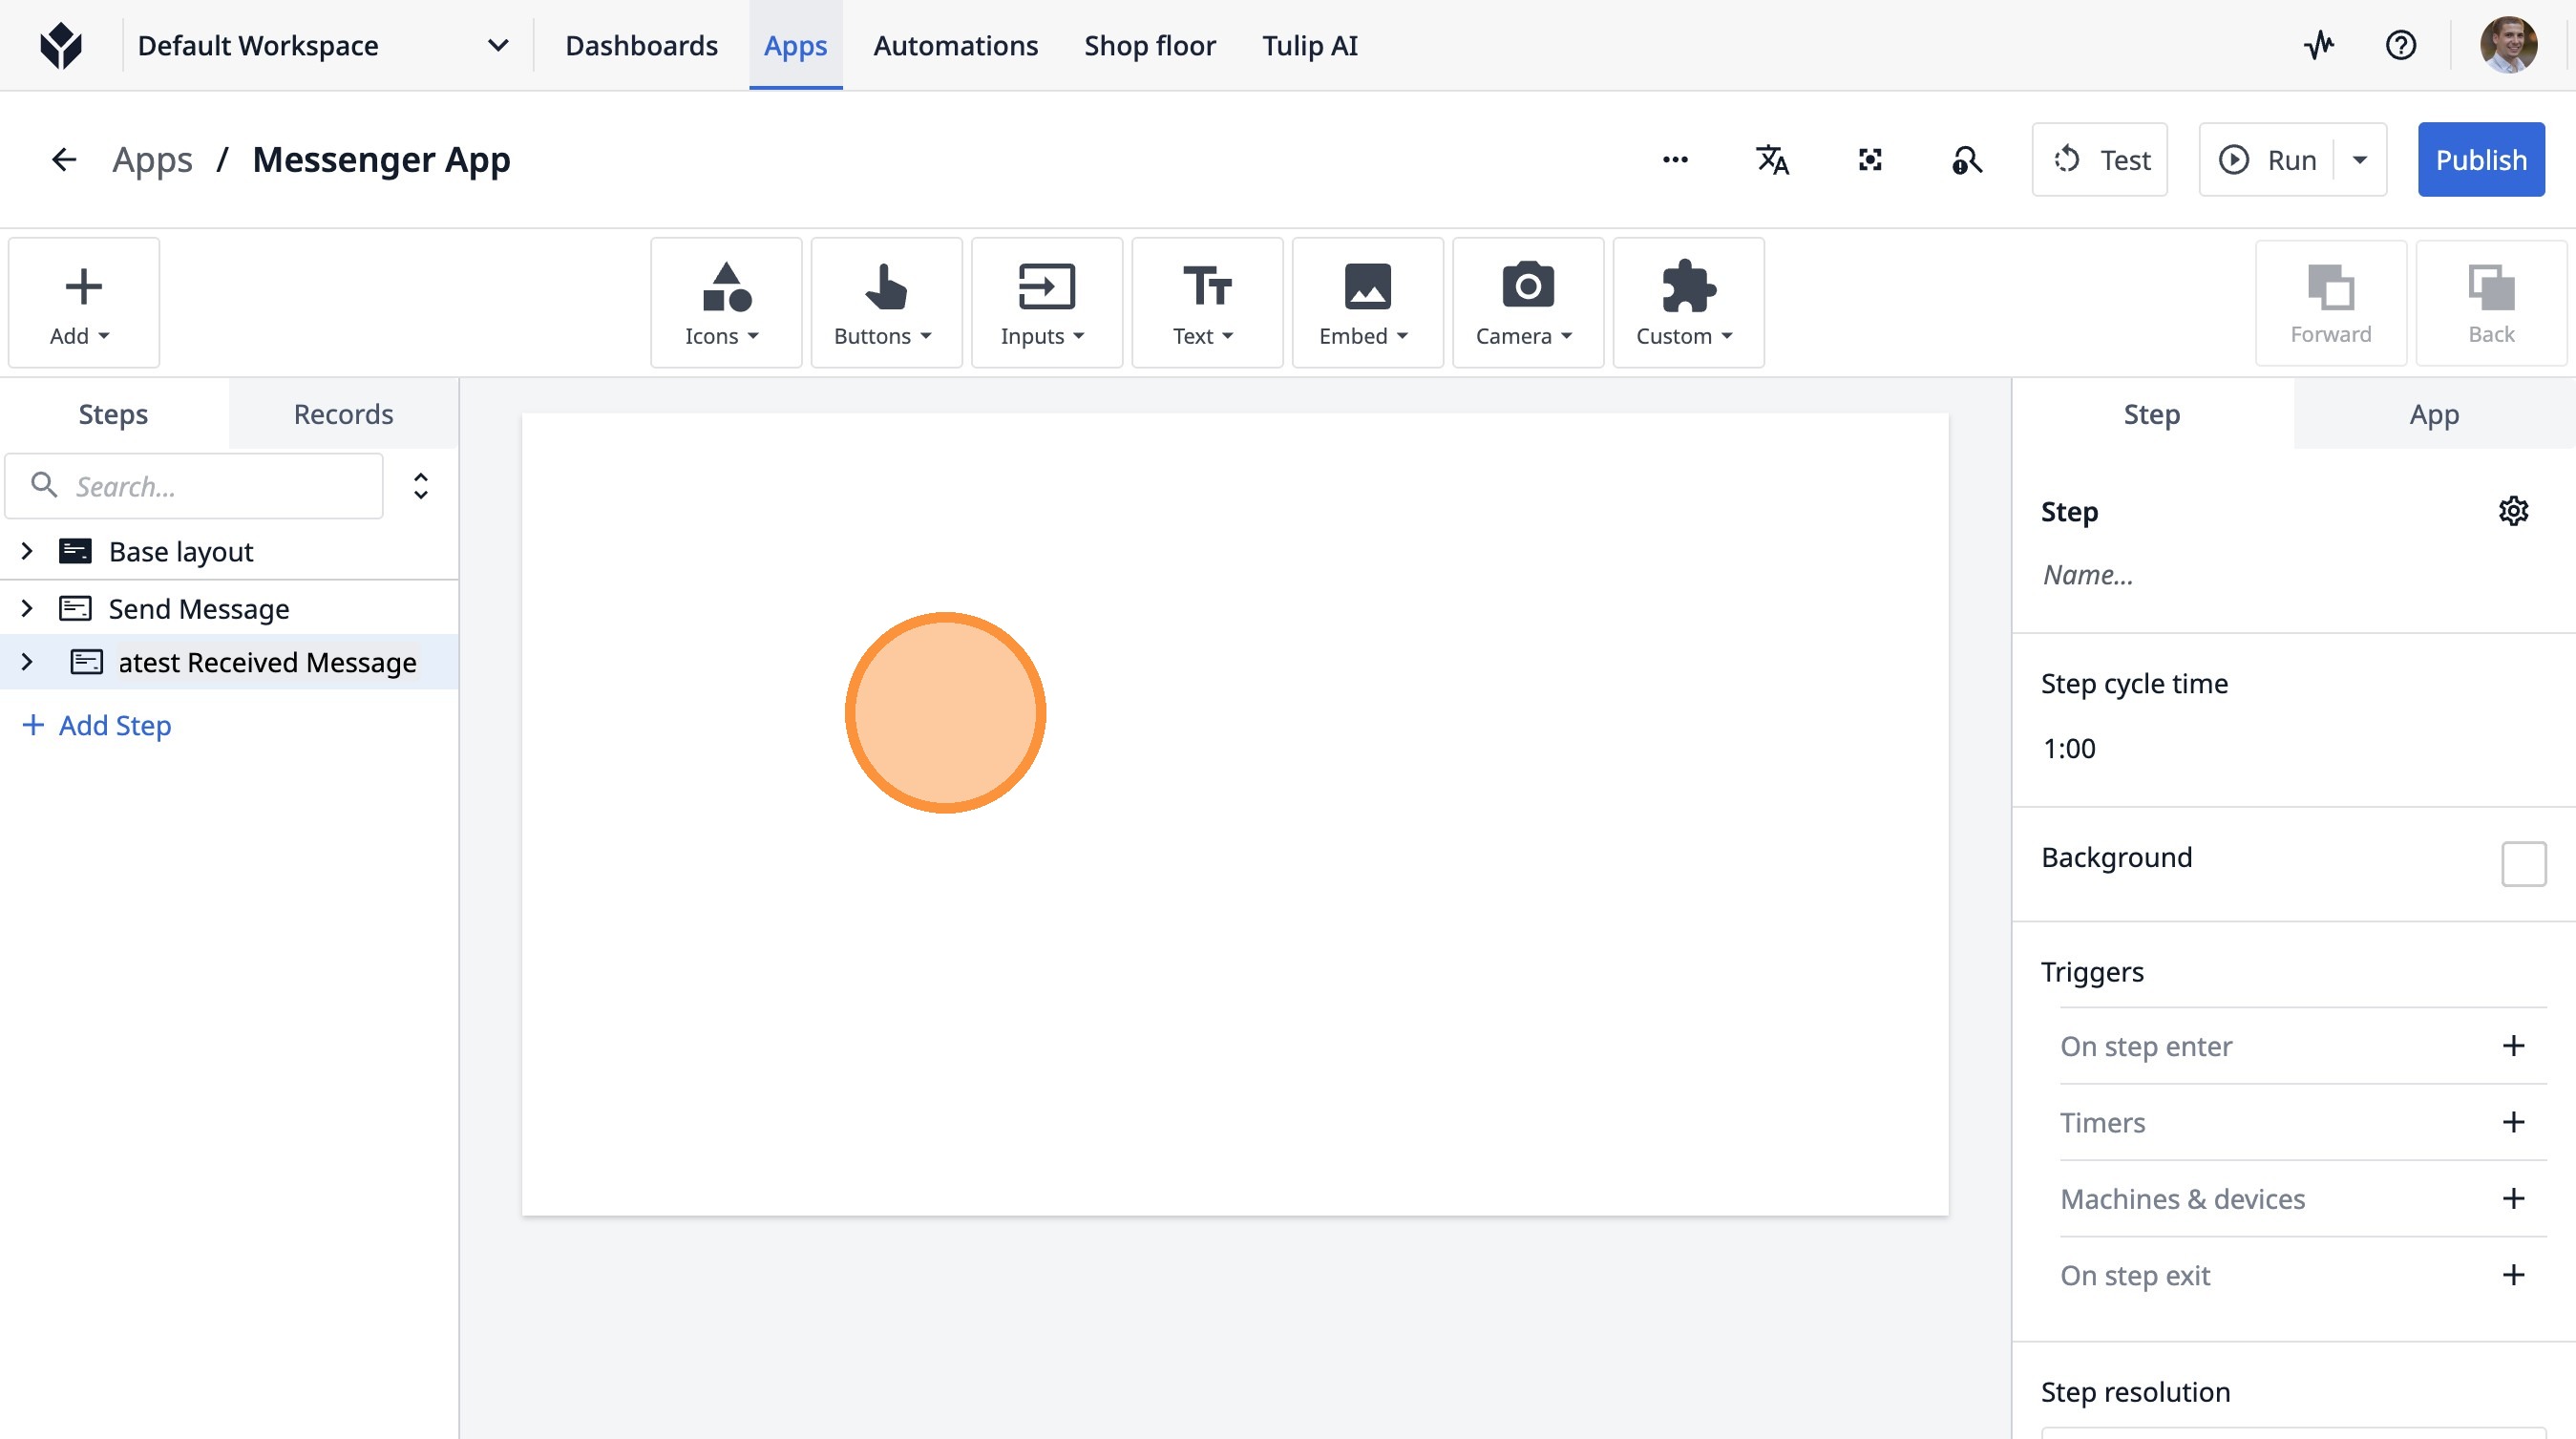Expand the Base layout step
The width and height of the screenshot is (2576, 1439).
point(27,551)
